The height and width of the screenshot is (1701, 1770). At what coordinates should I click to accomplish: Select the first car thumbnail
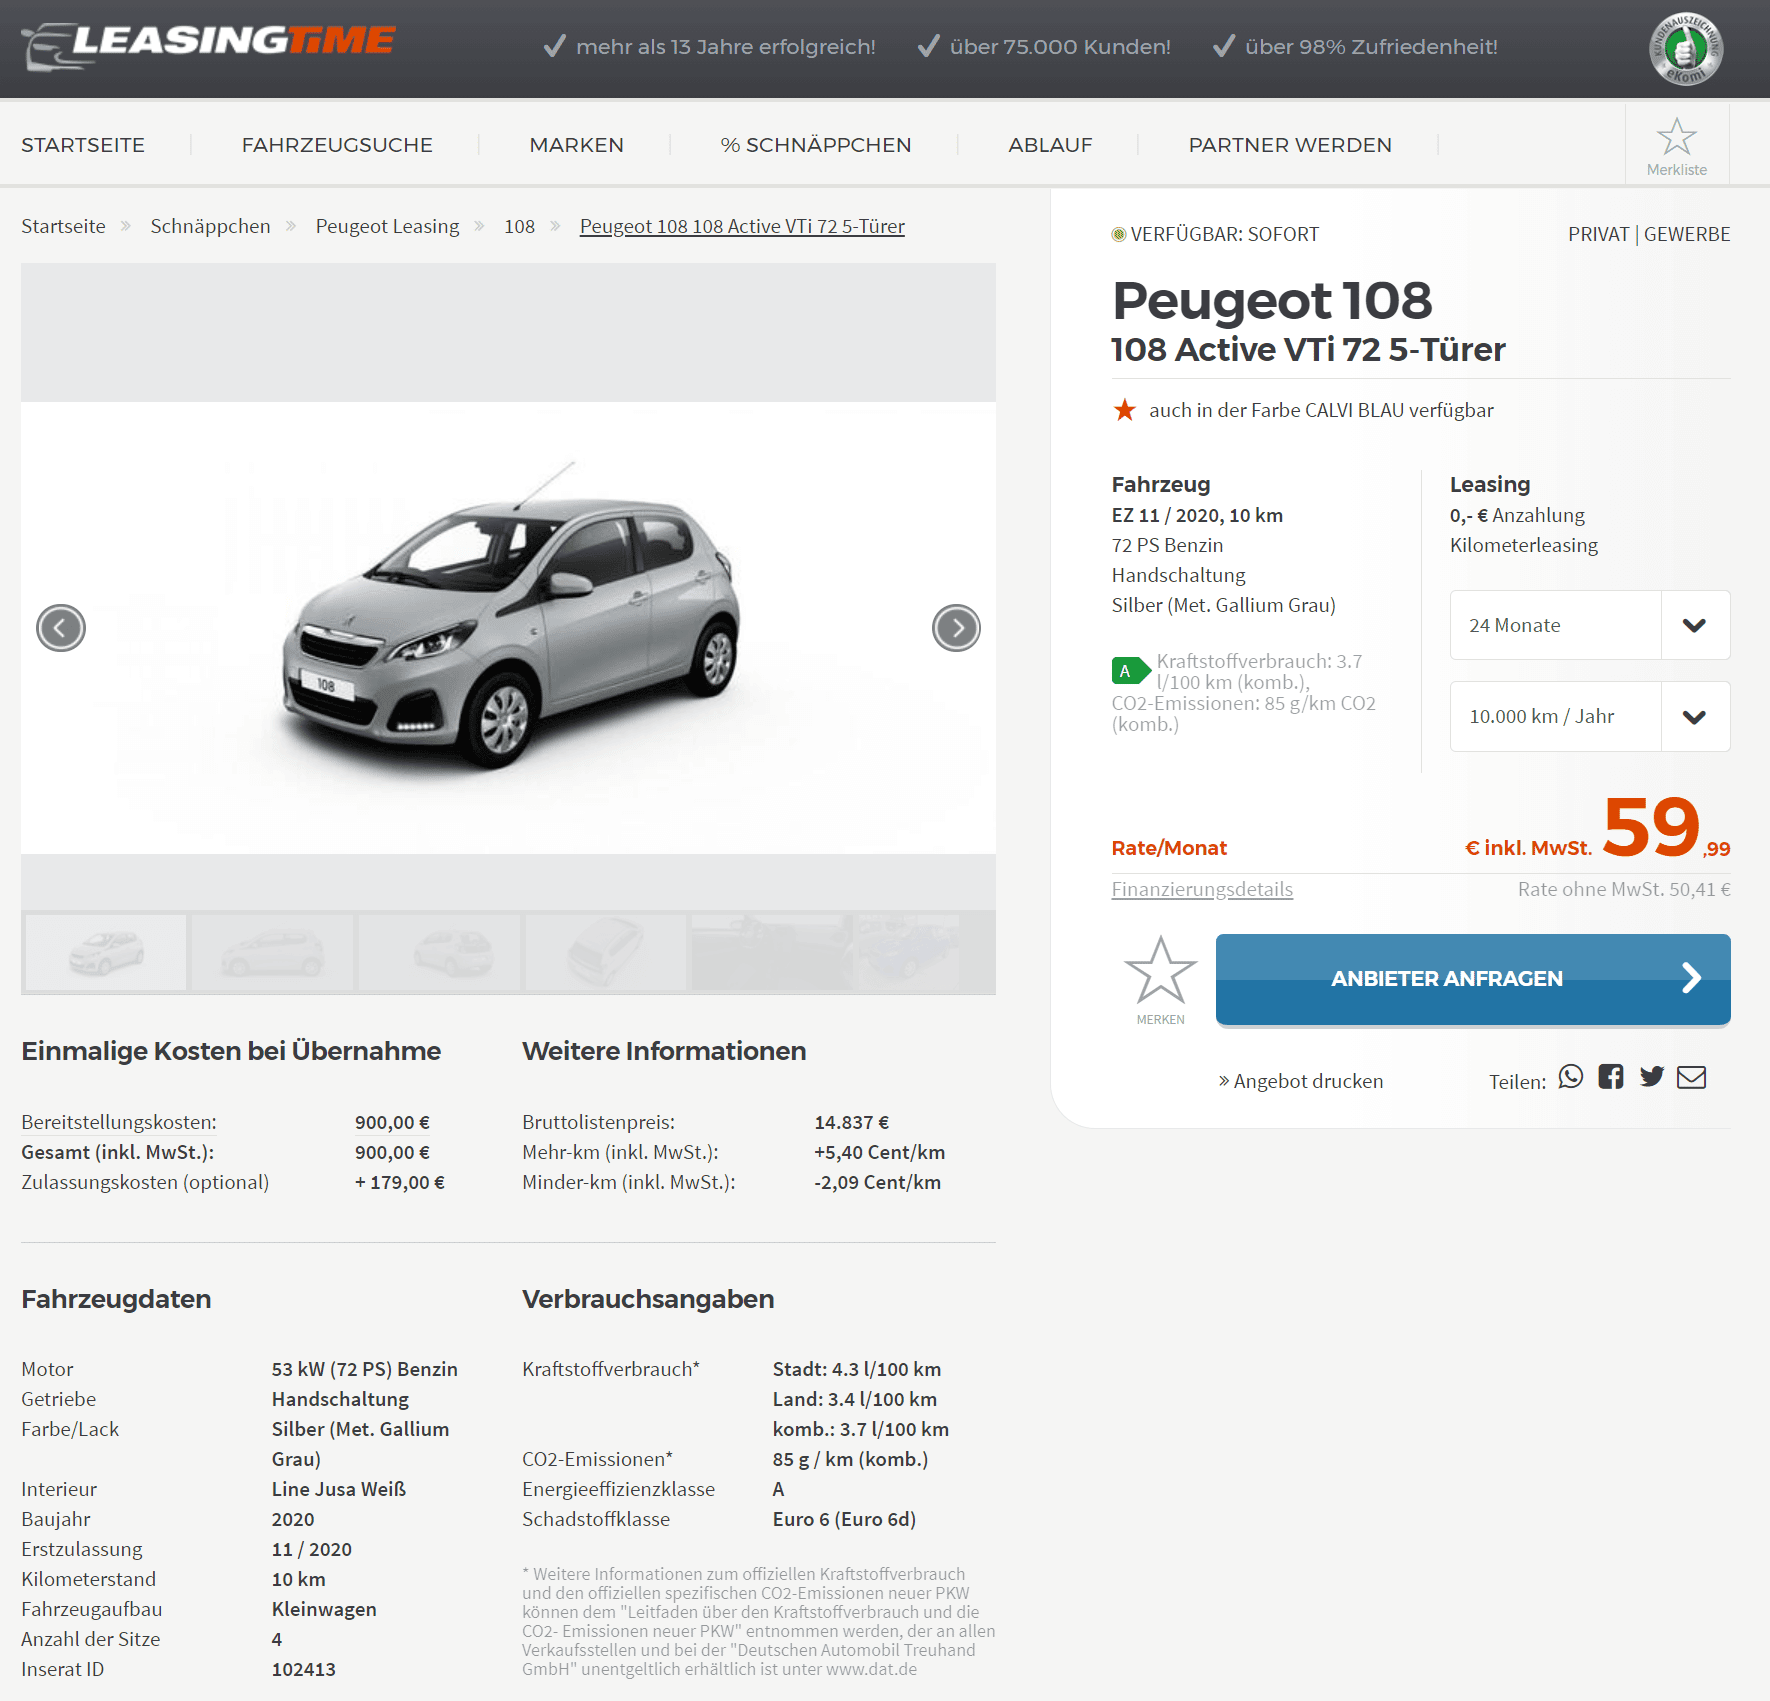[x=106, y=952]
